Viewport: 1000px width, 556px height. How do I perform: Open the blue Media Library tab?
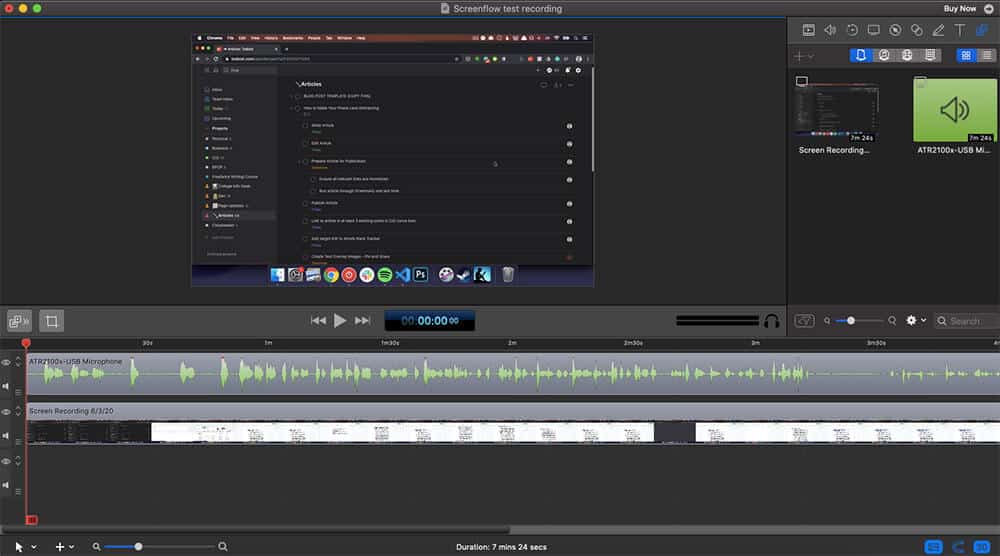982,30
